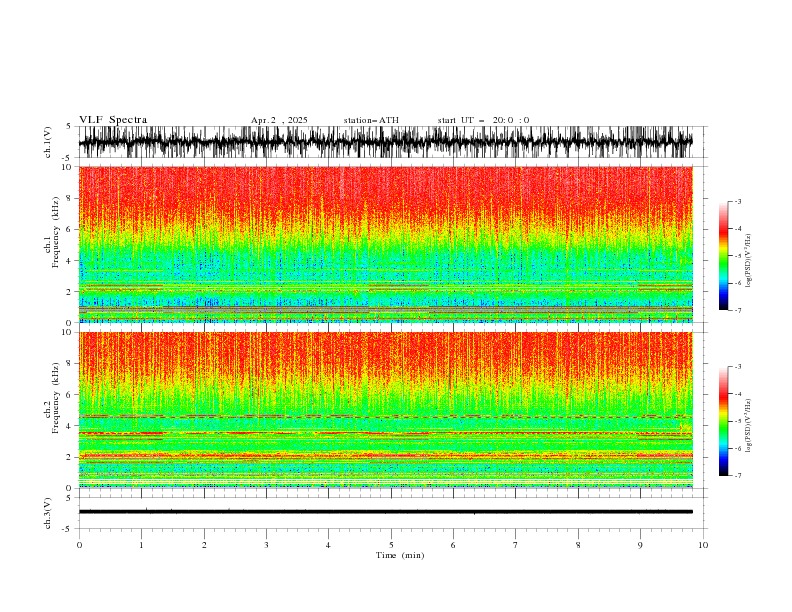Click the "ch.1(V)" axis label

point(48,142)
